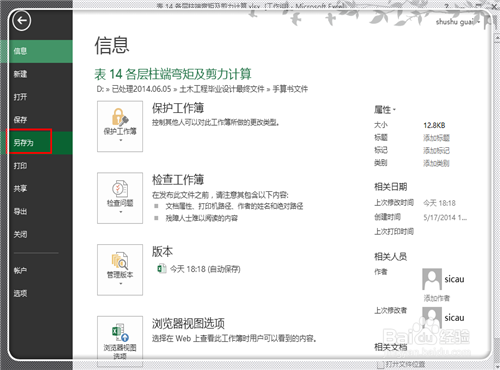The image size is (500, 370).
Task: Click the 今天 18:18 last modified value
Action: 439,203
